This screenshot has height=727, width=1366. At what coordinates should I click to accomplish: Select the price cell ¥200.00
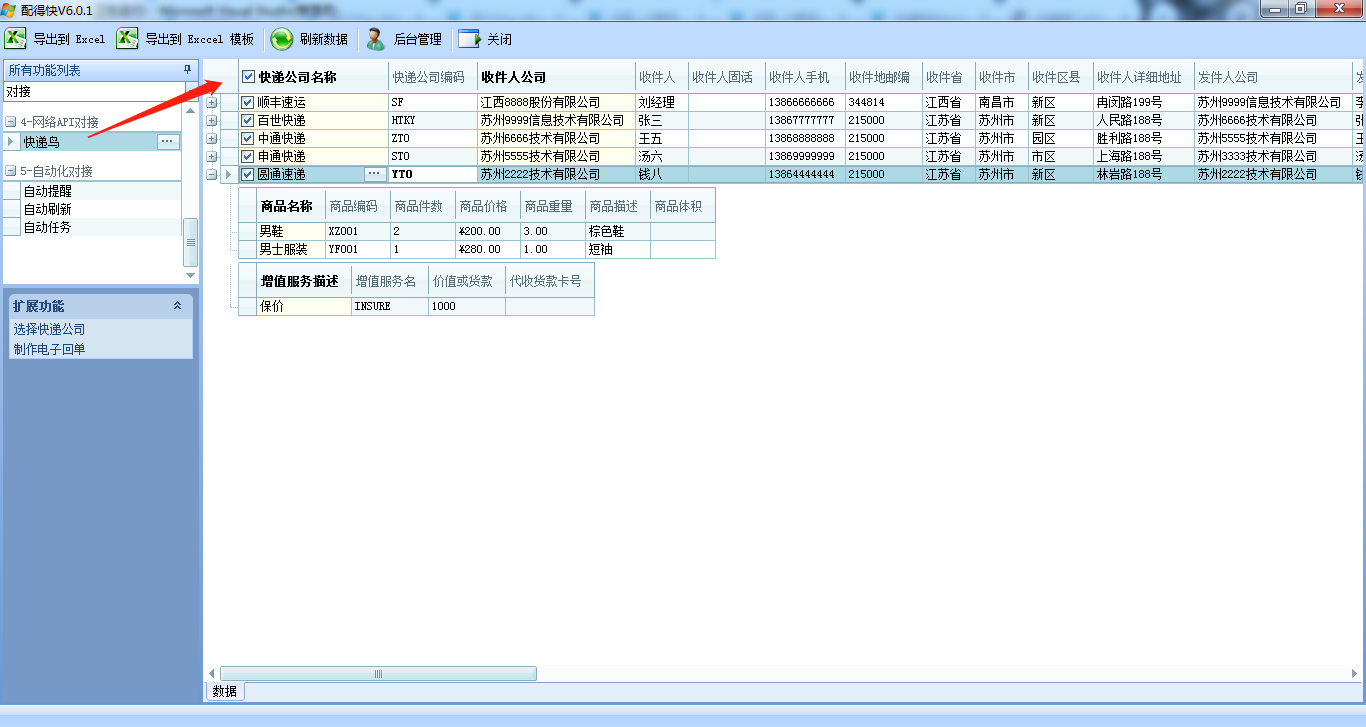487,231
